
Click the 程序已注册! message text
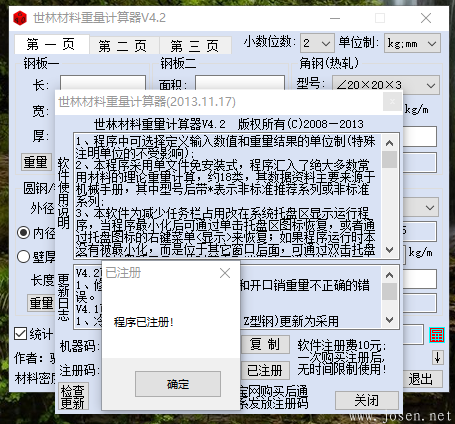pos(144,322)
